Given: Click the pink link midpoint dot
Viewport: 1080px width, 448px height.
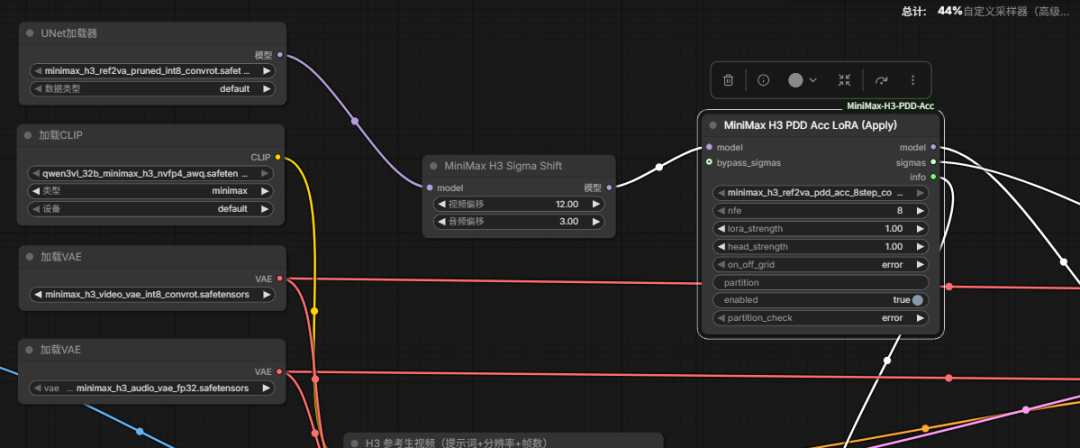Looking at the screenshot, I should (1026, 410).
